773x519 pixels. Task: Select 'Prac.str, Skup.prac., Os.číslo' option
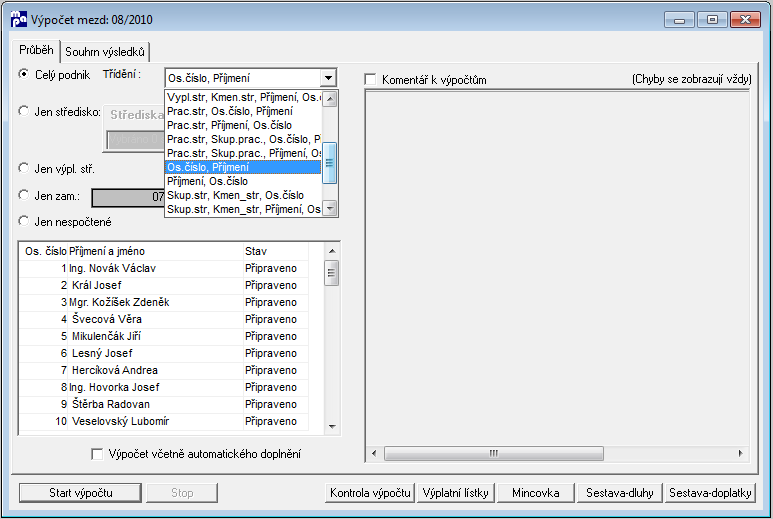pos(244,139)
